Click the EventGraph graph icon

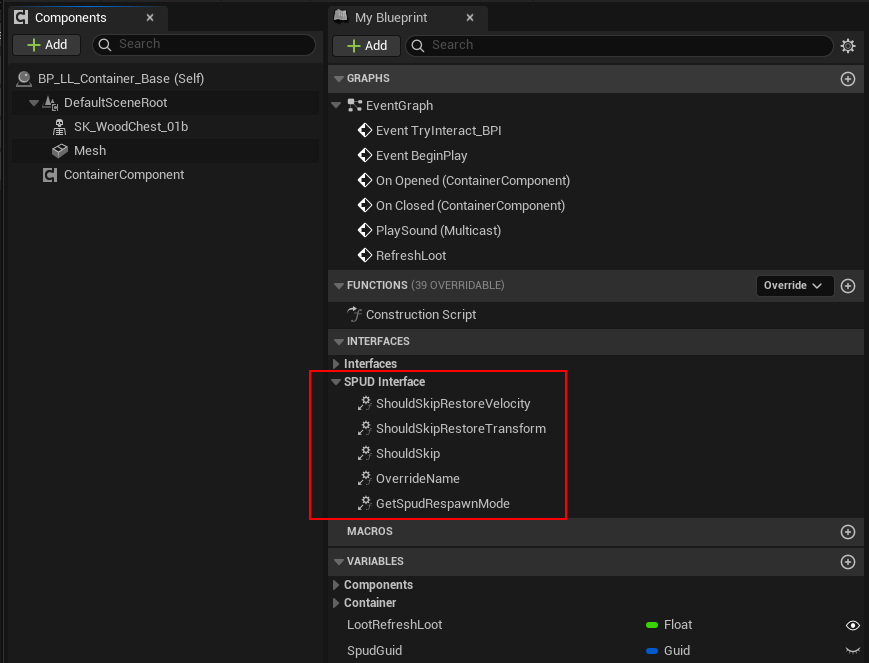click(354, 105)
